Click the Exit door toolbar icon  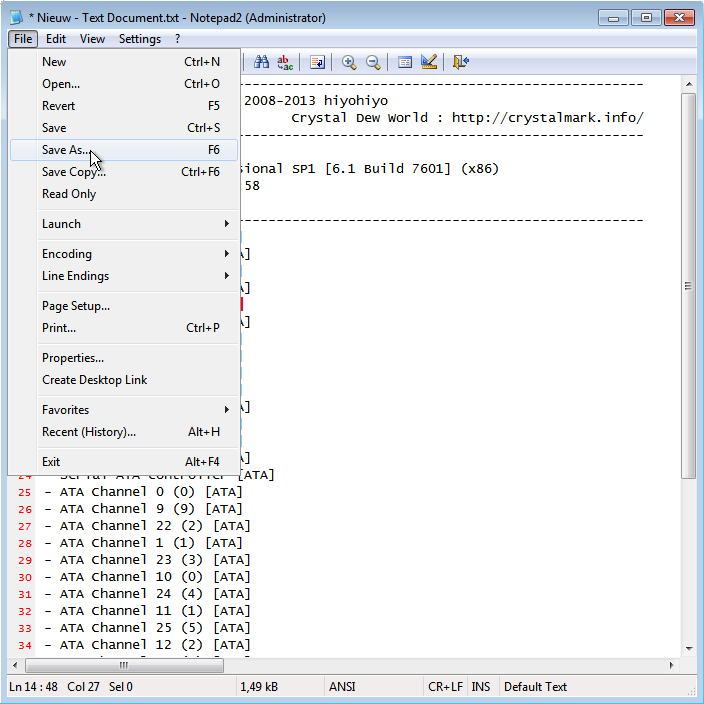tap(460, 62)
